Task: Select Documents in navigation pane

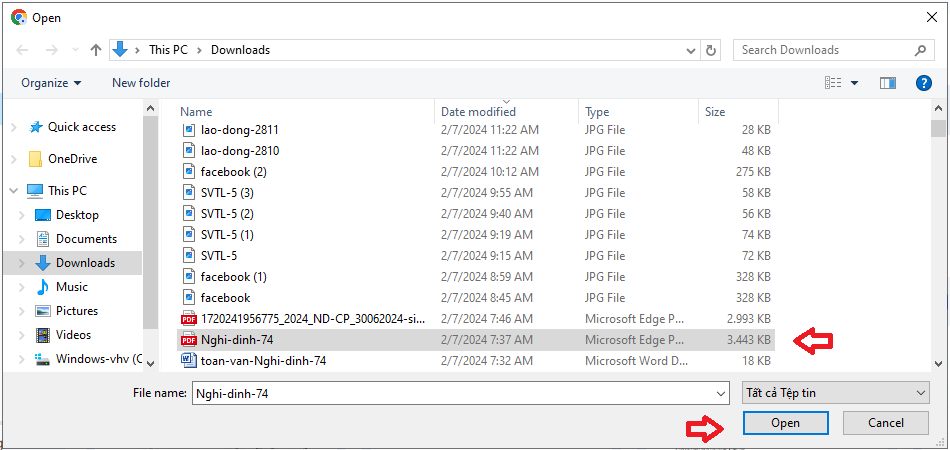Action: pos(86,239)
